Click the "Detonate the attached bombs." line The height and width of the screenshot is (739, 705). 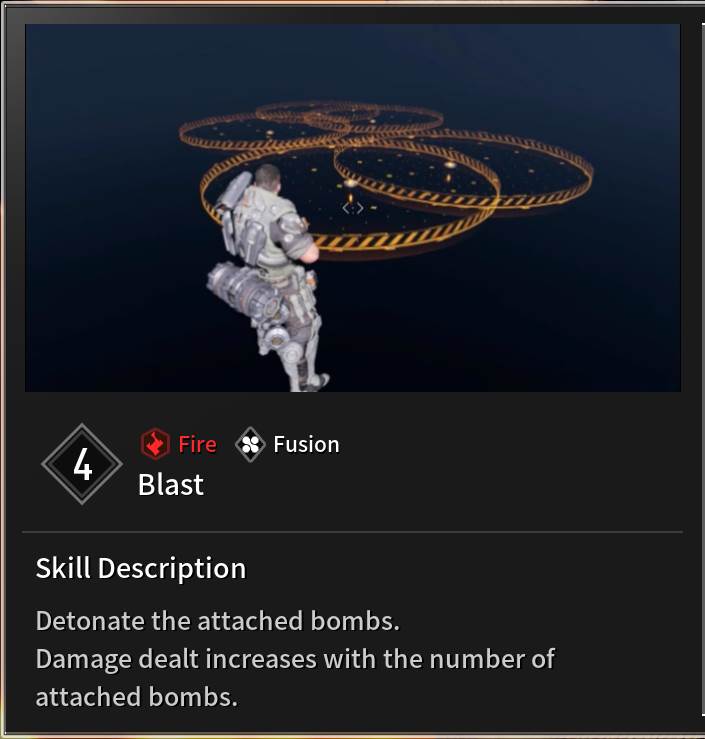tap(218, 621)
